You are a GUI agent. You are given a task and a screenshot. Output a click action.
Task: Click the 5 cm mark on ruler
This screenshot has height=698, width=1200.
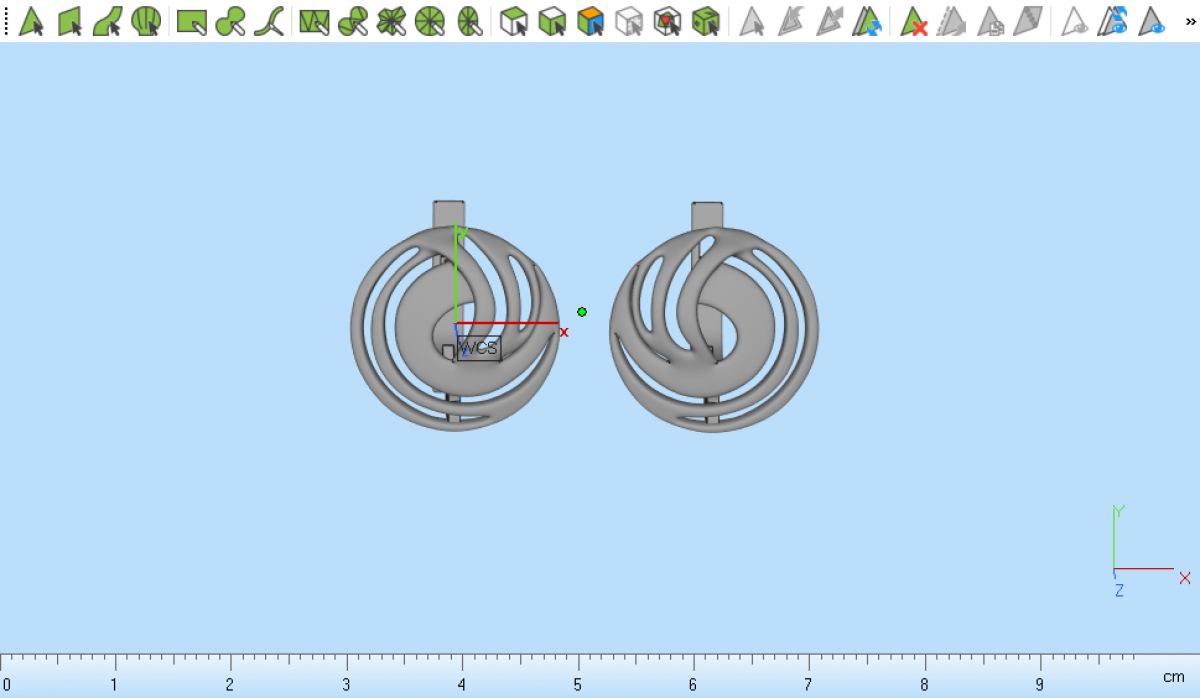[577, 684]
